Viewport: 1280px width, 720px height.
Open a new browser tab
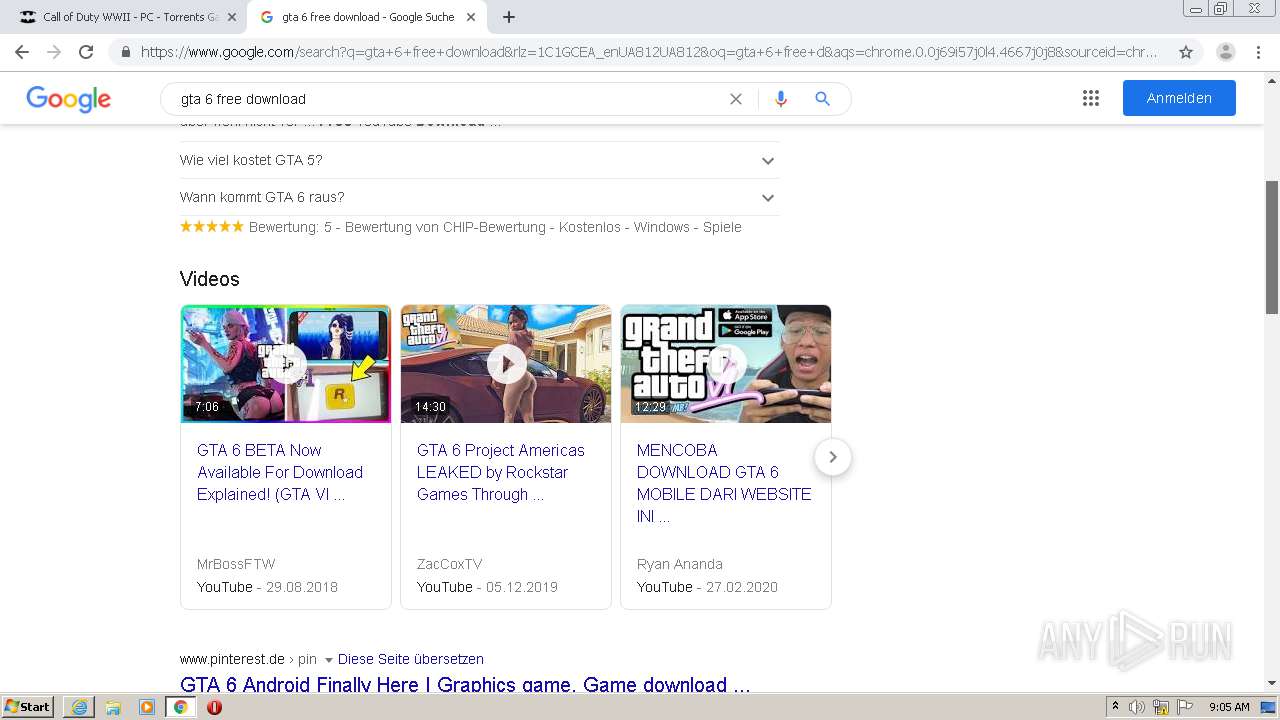[x=509, y=17]
